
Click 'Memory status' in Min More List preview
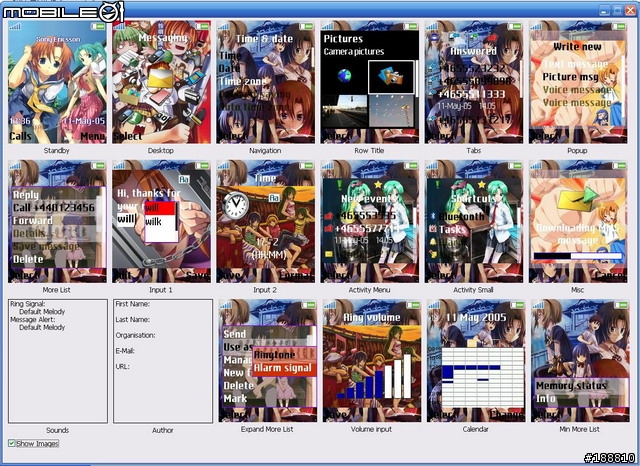pos(571,386)
